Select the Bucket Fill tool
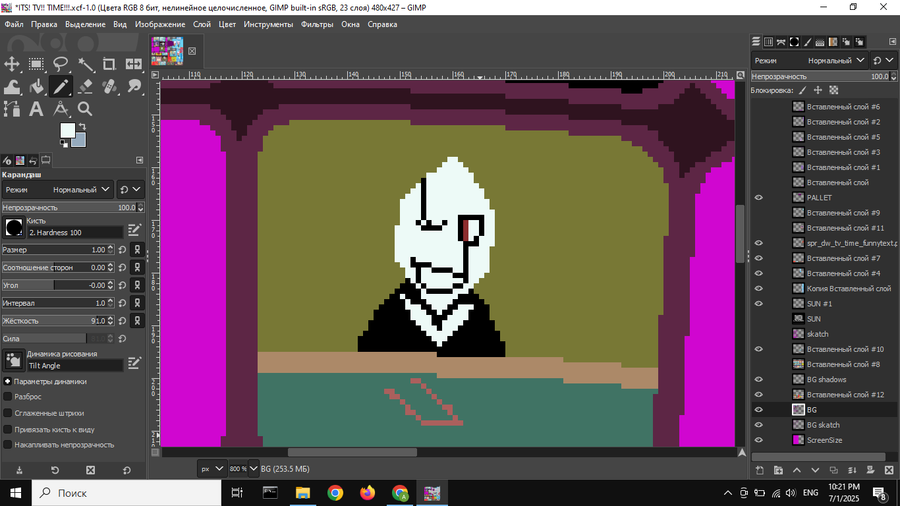The width and height of the screenshot is (900, 506). (x=36, y=87)
